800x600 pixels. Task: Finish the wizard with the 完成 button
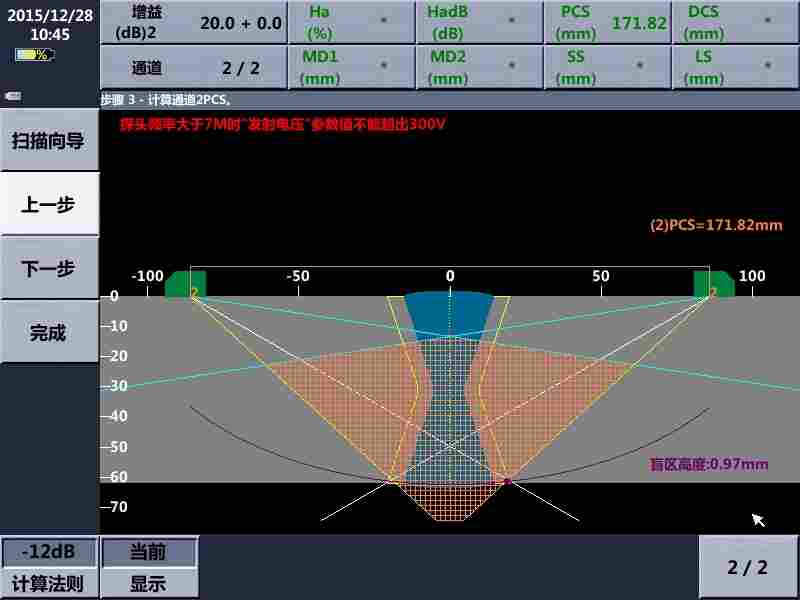(50, 333)
